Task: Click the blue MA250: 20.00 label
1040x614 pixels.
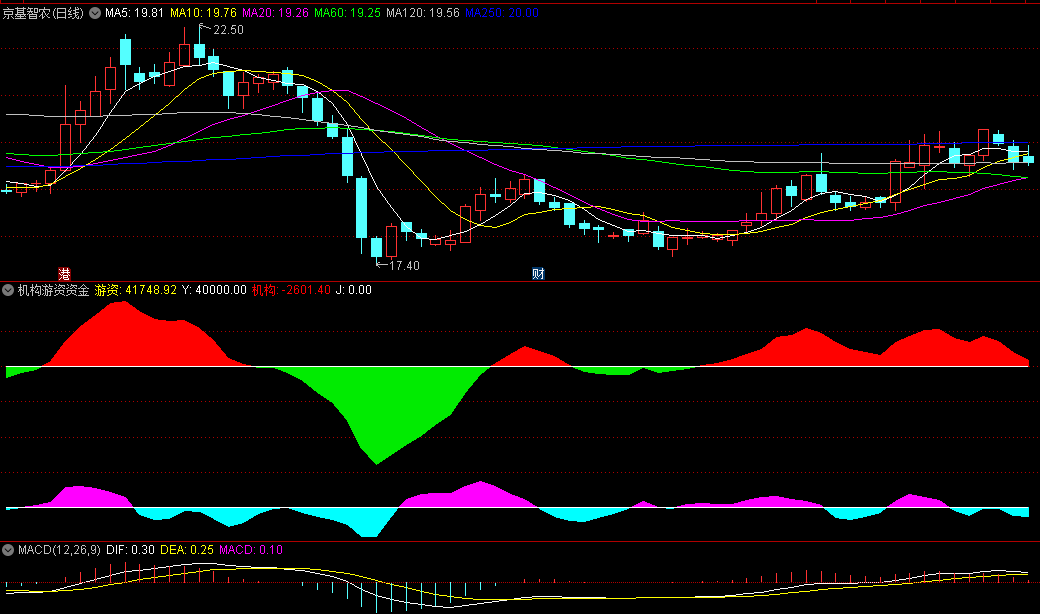Action: click(x=502, y=13)
